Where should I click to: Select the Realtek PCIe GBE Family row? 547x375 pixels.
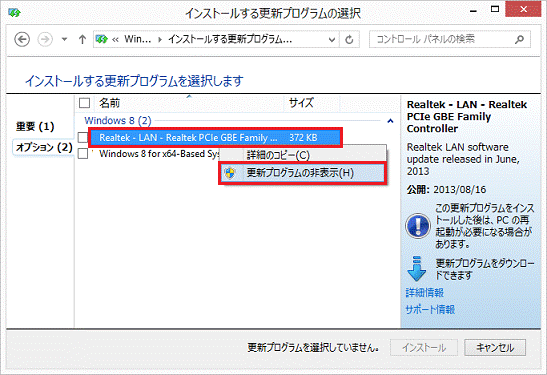(215, 137)
